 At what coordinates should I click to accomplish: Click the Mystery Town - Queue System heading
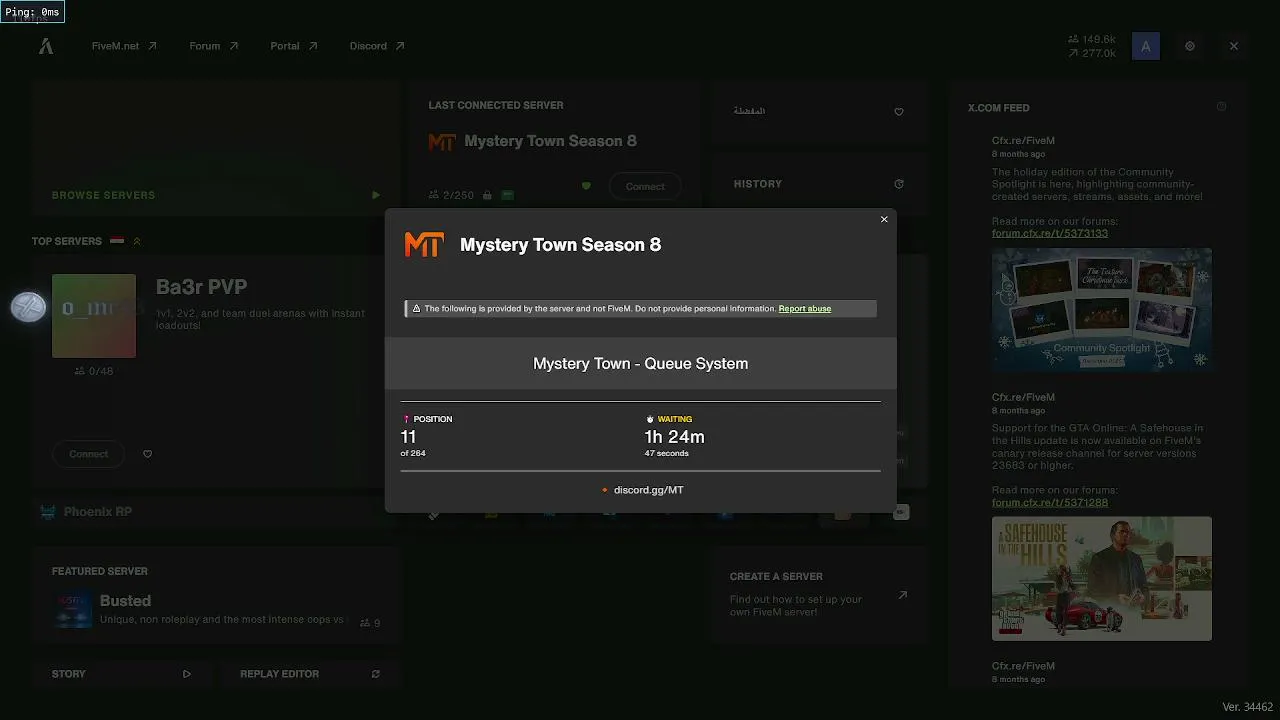pyautogui.click(x=641, y=364)
